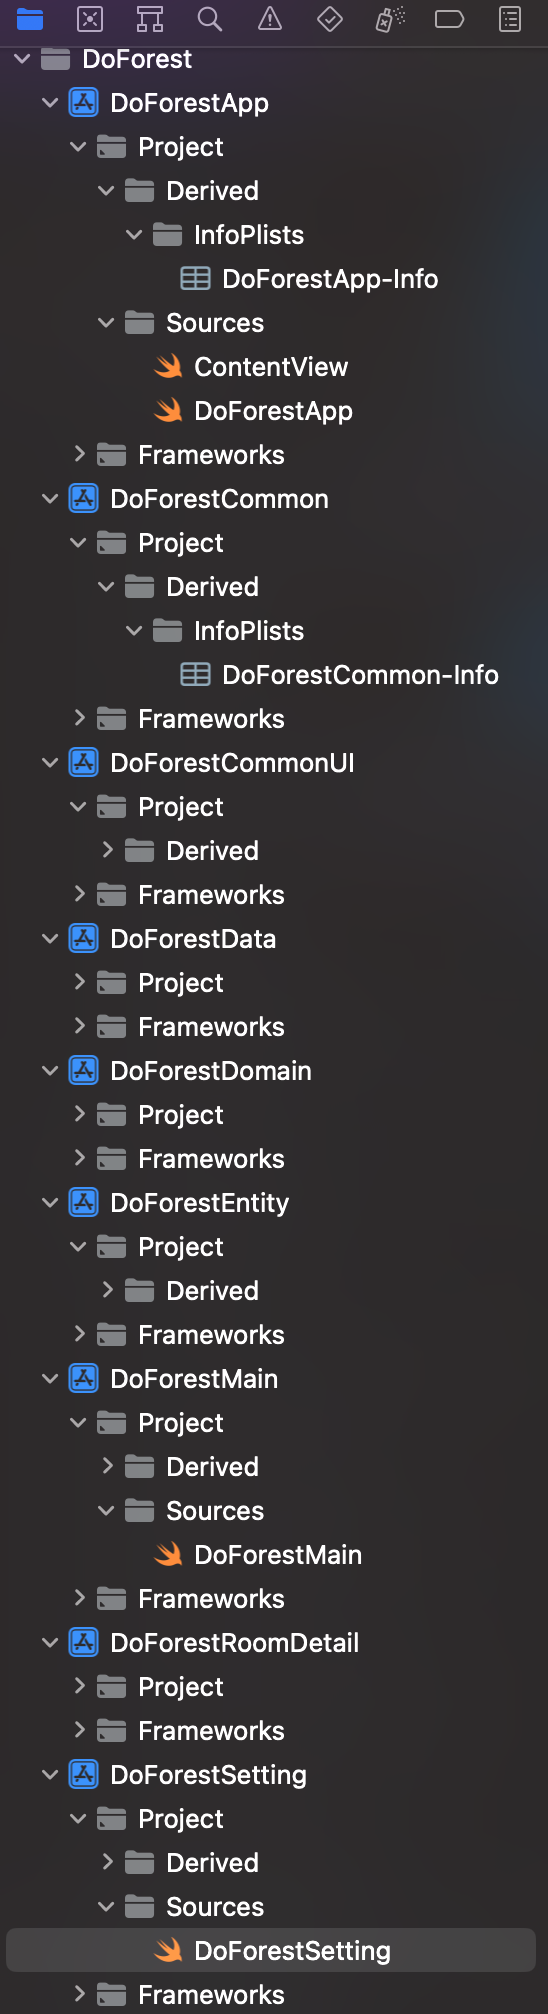Expand the Derived chevron under DoForestSetting

click(x=107, y=1862)
